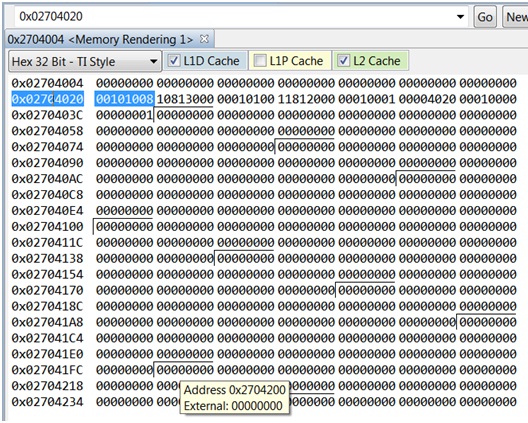528x423 pixels.
Task: Enable the L1P Cache checkbox
Action: pyautogui.click(x=260, y=61)
